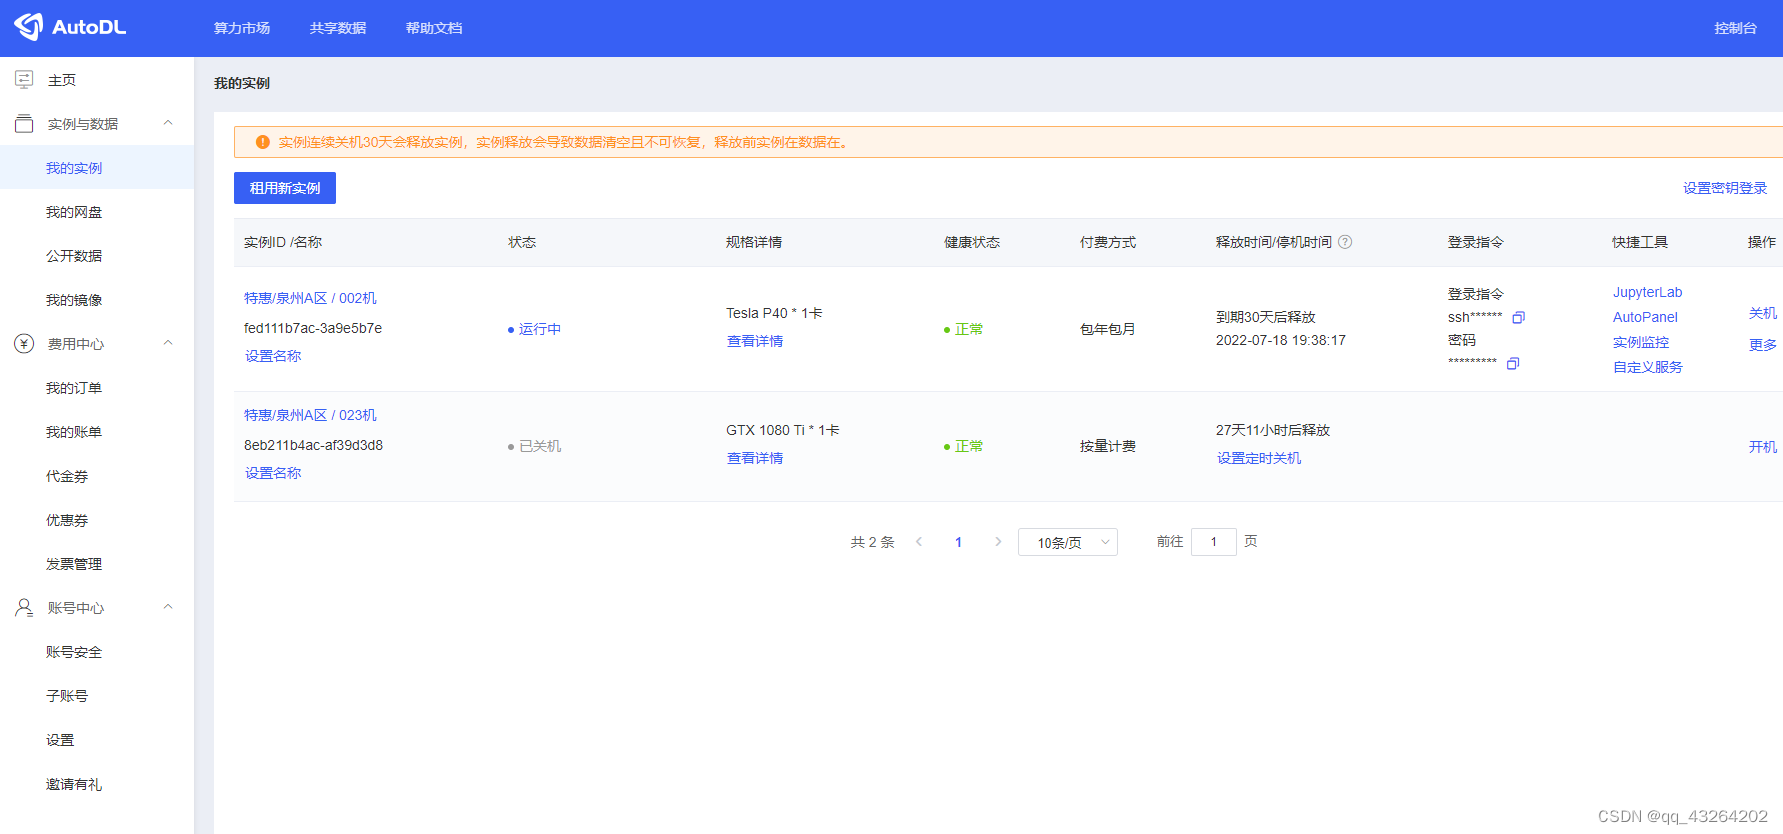Open the AutoPanel quick tool
The image size is (1783, 834).
pos(1645,317)
